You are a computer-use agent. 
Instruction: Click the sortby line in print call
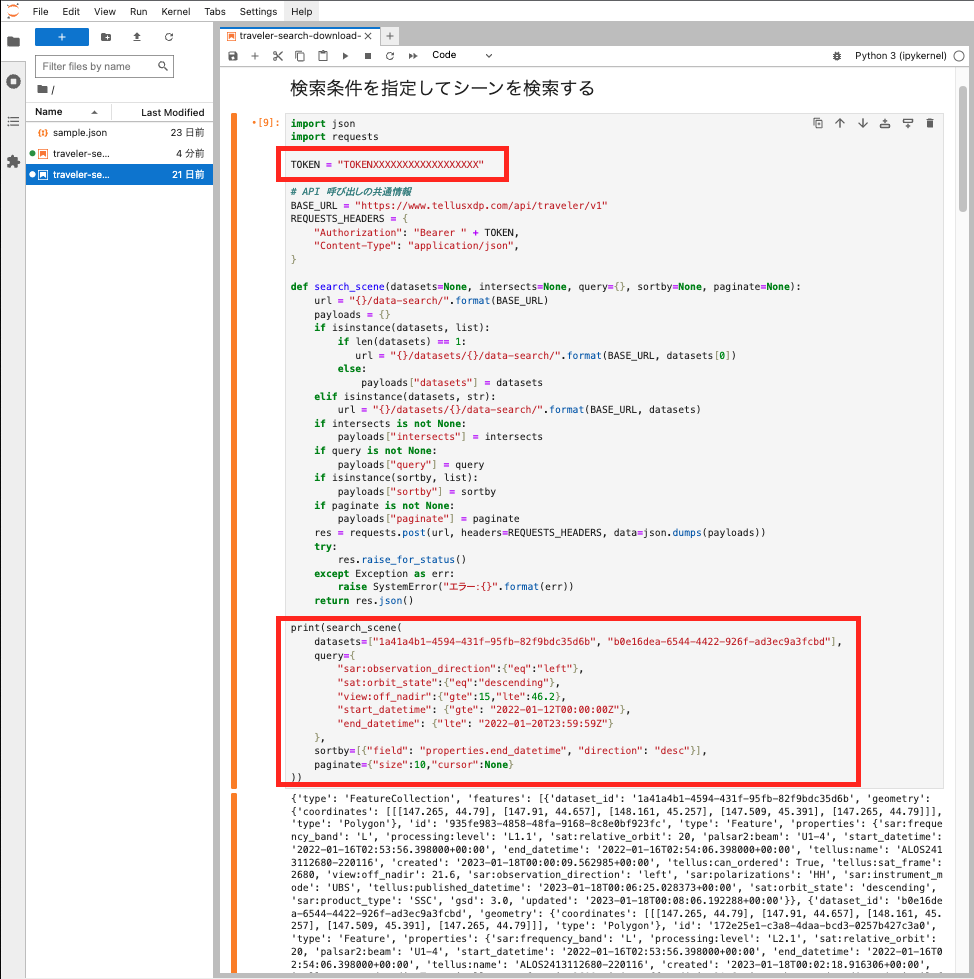[x=510, y=750]
